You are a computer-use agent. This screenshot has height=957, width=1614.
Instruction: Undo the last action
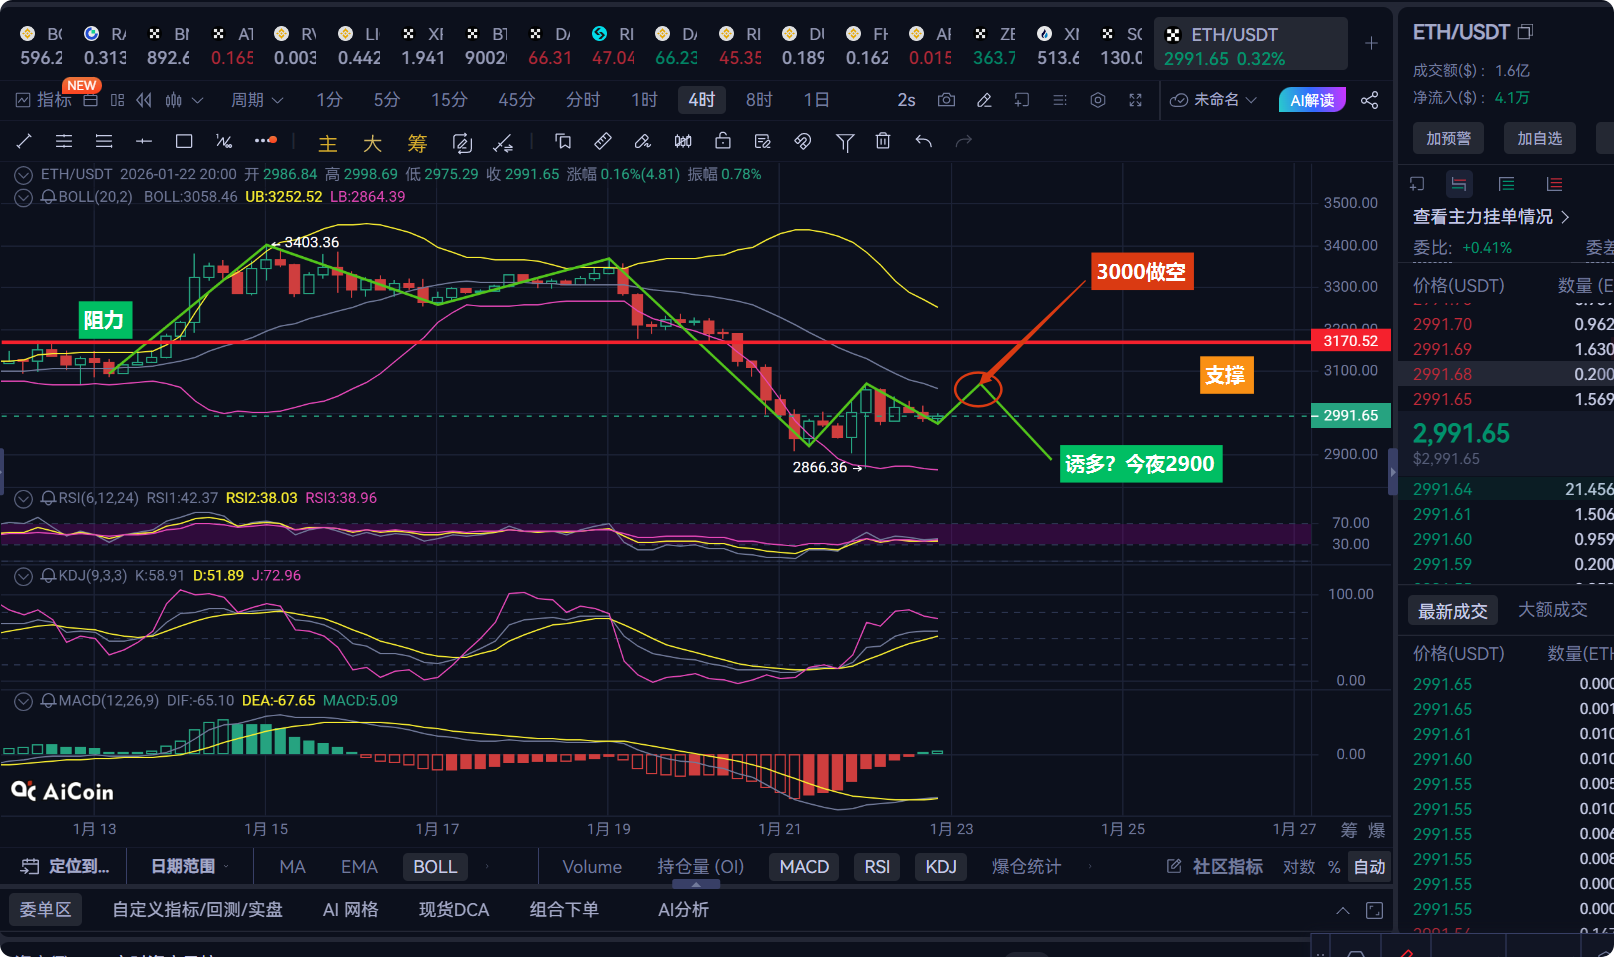coord(923,141)
